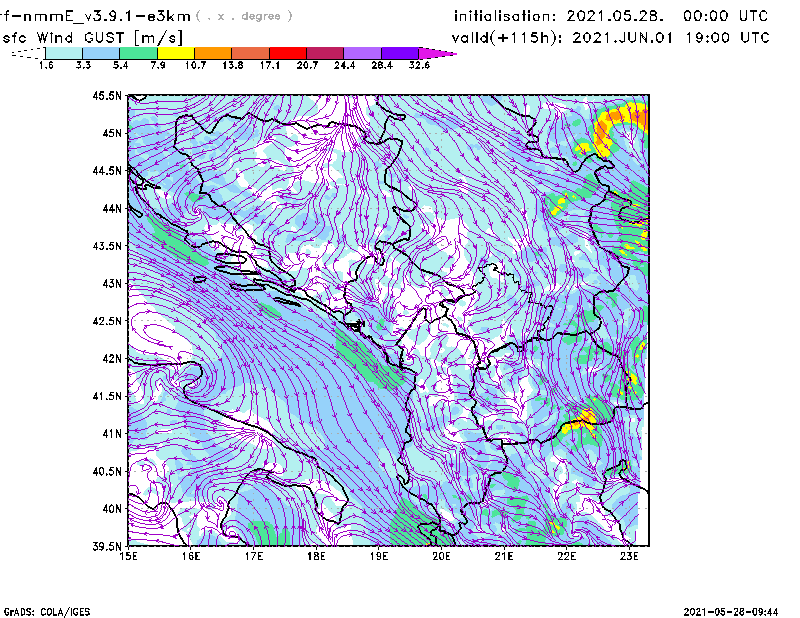Click the '43N' latitude label
This screenshot has height=618, width=800.
tap(112, 283)
